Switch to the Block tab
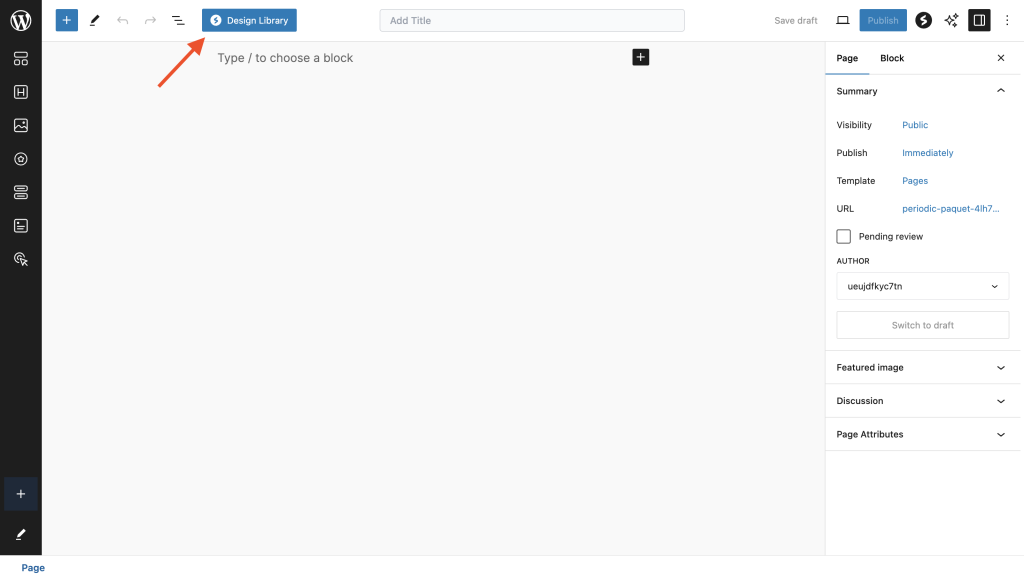Screen dimensions: 1024x574 [891, 58]
